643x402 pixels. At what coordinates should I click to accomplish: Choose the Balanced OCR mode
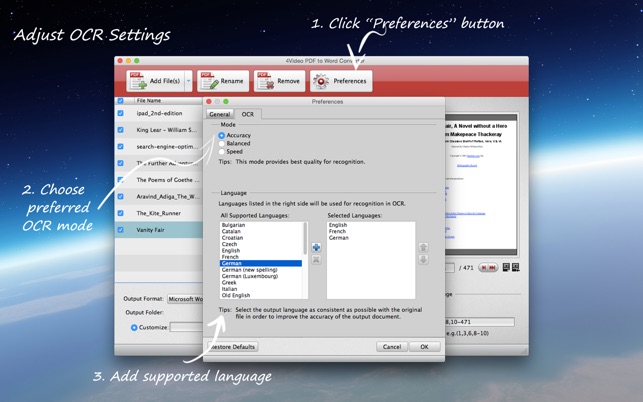[x=221, y=143]
